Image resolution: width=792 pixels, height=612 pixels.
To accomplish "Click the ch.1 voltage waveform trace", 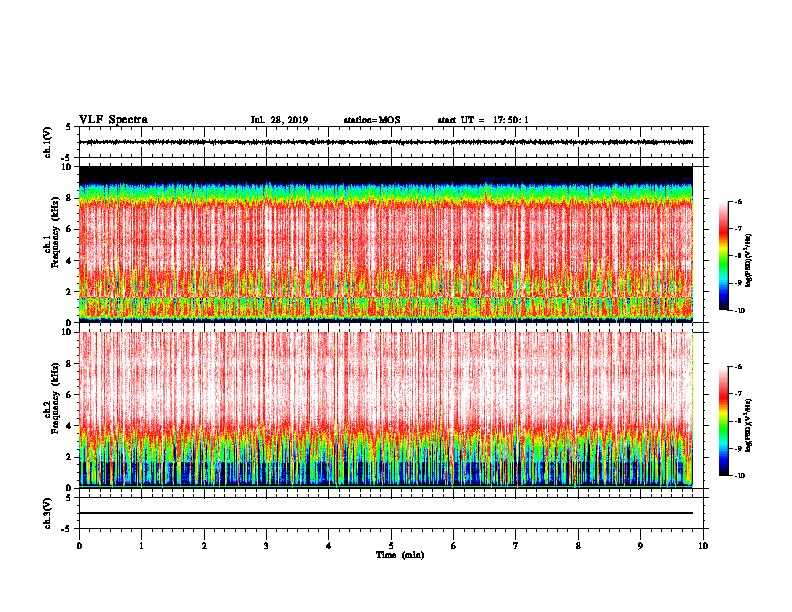I will tap(386, 142).
